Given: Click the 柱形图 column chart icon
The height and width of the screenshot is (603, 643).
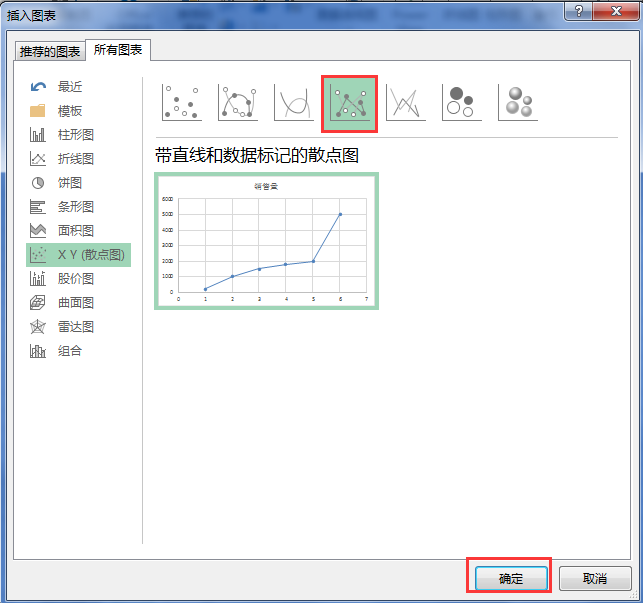Looking at the screenshot, I should 38,135.
